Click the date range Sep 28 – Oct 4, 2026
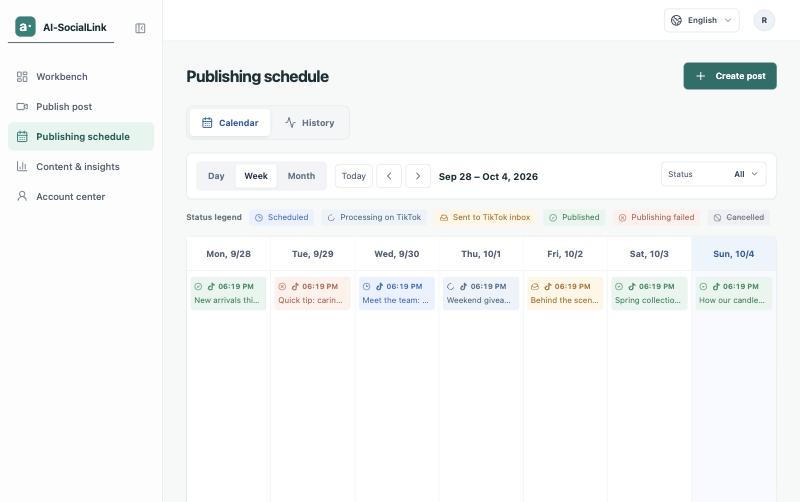800x502 pixels. coord(488,177)
